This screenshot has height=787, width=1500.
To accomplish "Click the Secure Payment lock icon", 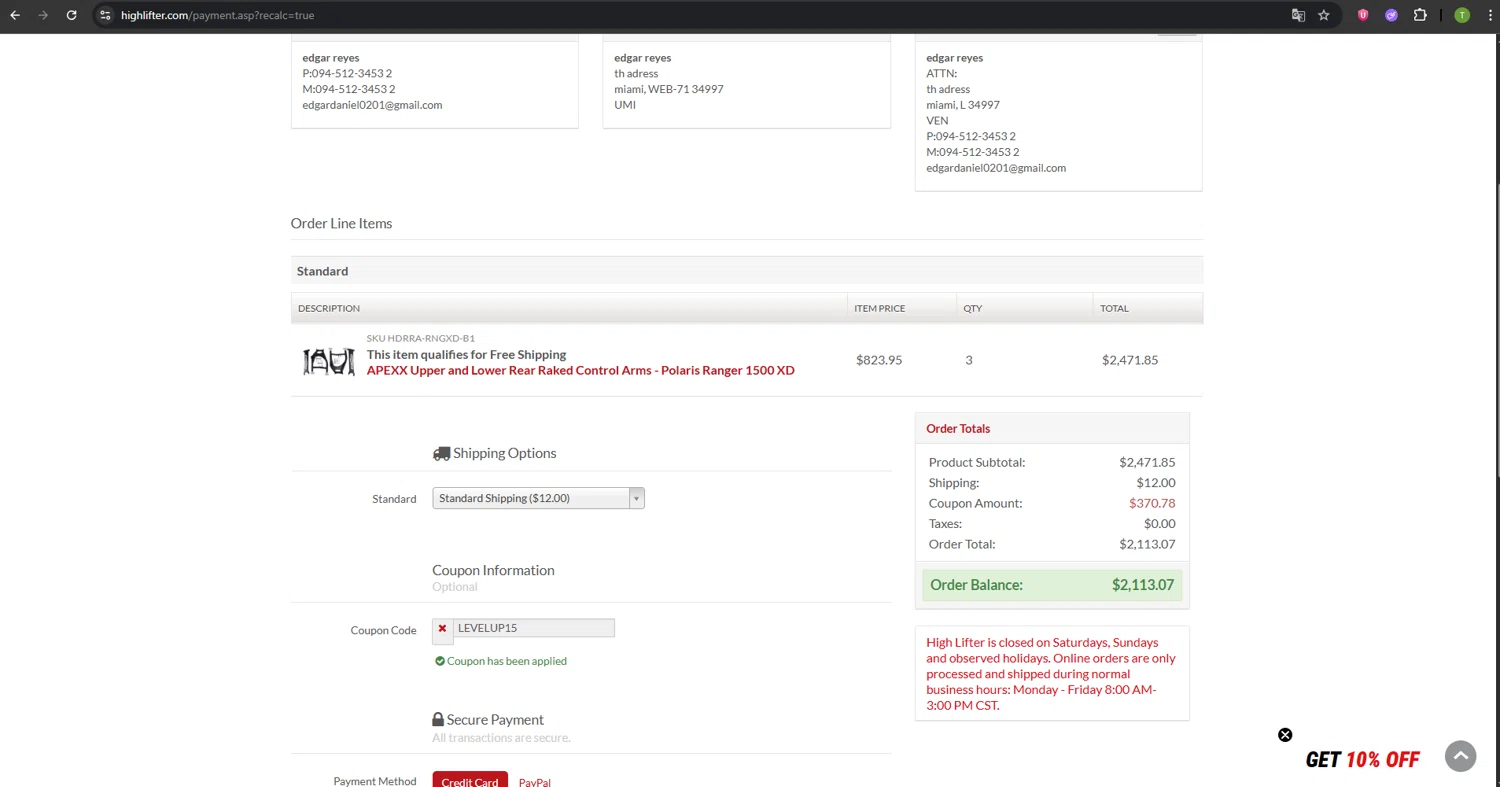I will pos(438,719).
